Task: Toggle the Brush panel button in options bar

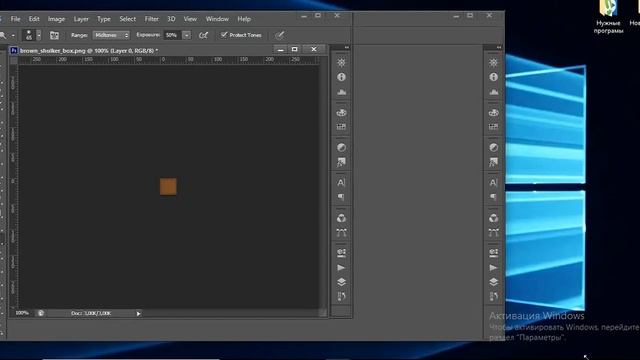Action: tap(54, 36)
